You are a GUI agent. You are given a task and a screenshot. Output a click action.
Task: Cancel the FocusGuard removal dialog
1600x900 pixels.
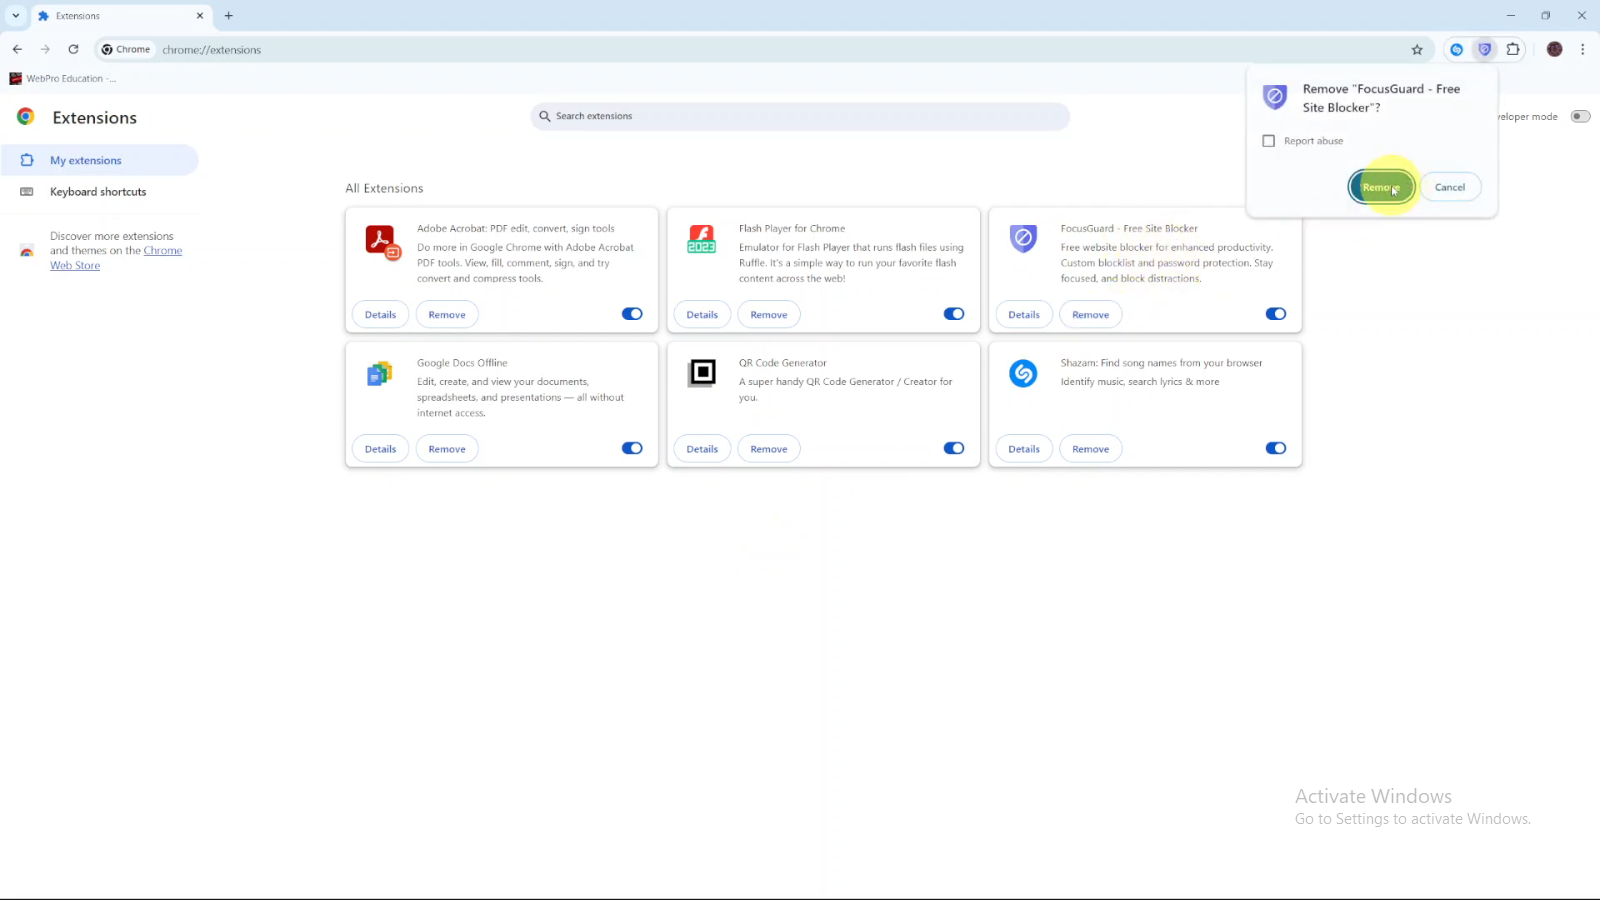pyautogui.click(x=1450, y=187)
